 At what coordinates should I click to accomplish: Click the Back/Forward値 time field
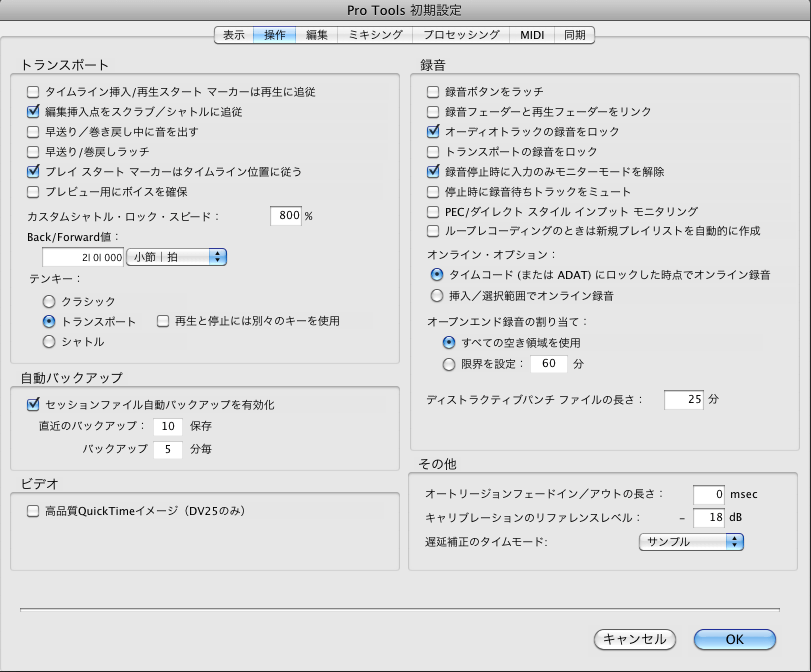tap(83, 257)
